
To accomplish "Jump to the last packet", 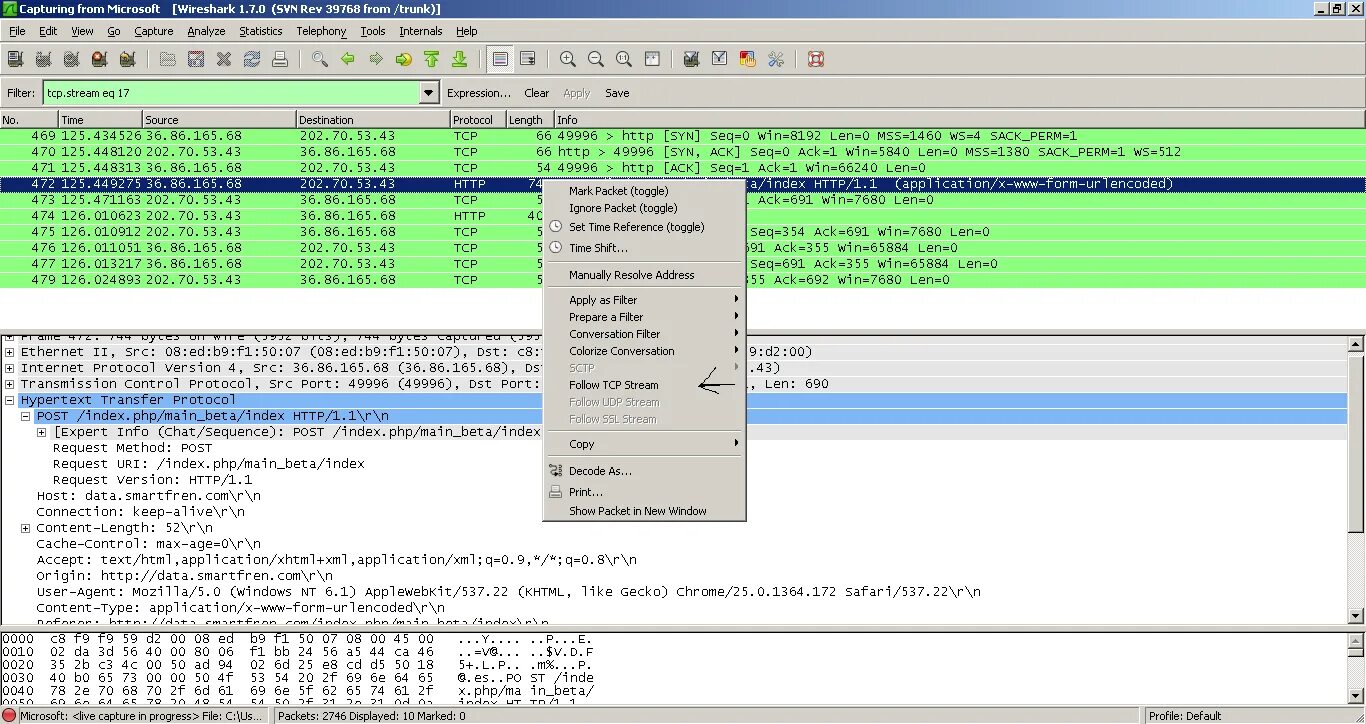I will point(460,59).
